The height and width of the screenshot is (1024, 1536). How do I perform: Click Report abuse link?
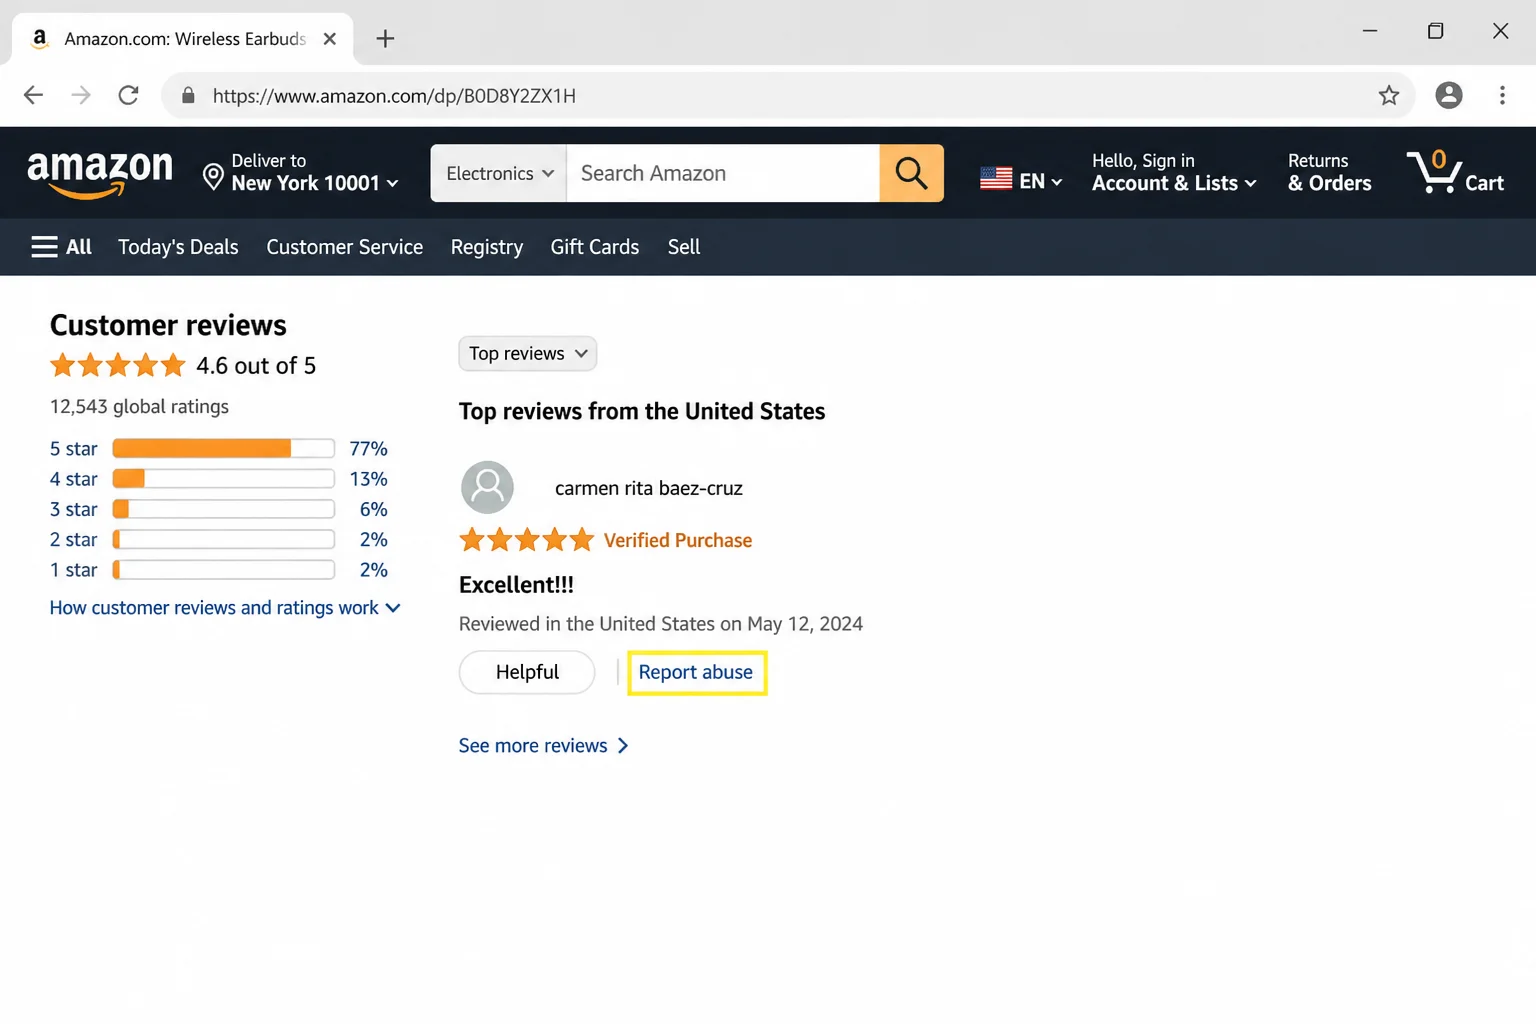[x=696, y=672]
